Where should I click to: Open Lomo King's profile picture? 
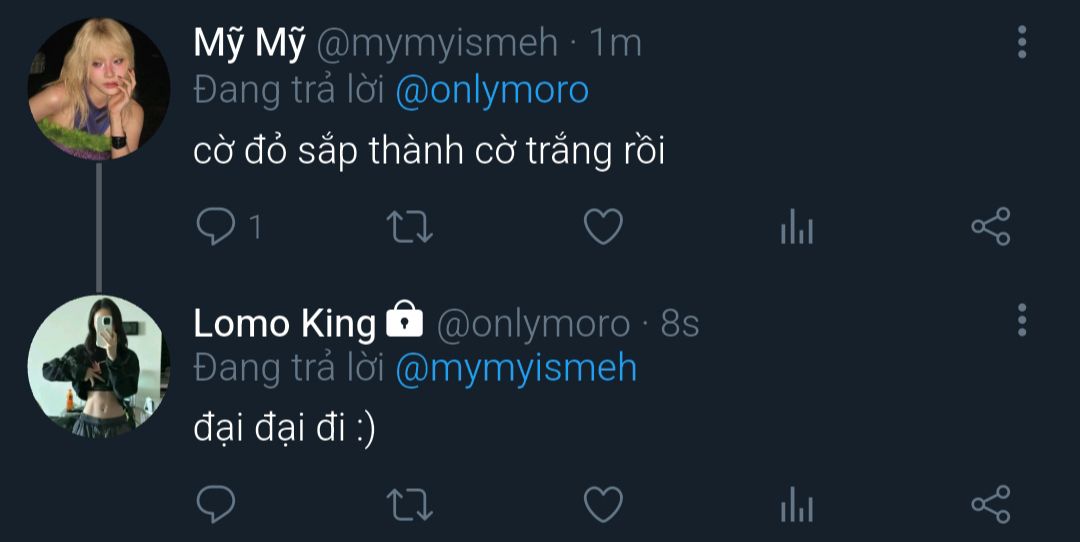coord(98,365)
